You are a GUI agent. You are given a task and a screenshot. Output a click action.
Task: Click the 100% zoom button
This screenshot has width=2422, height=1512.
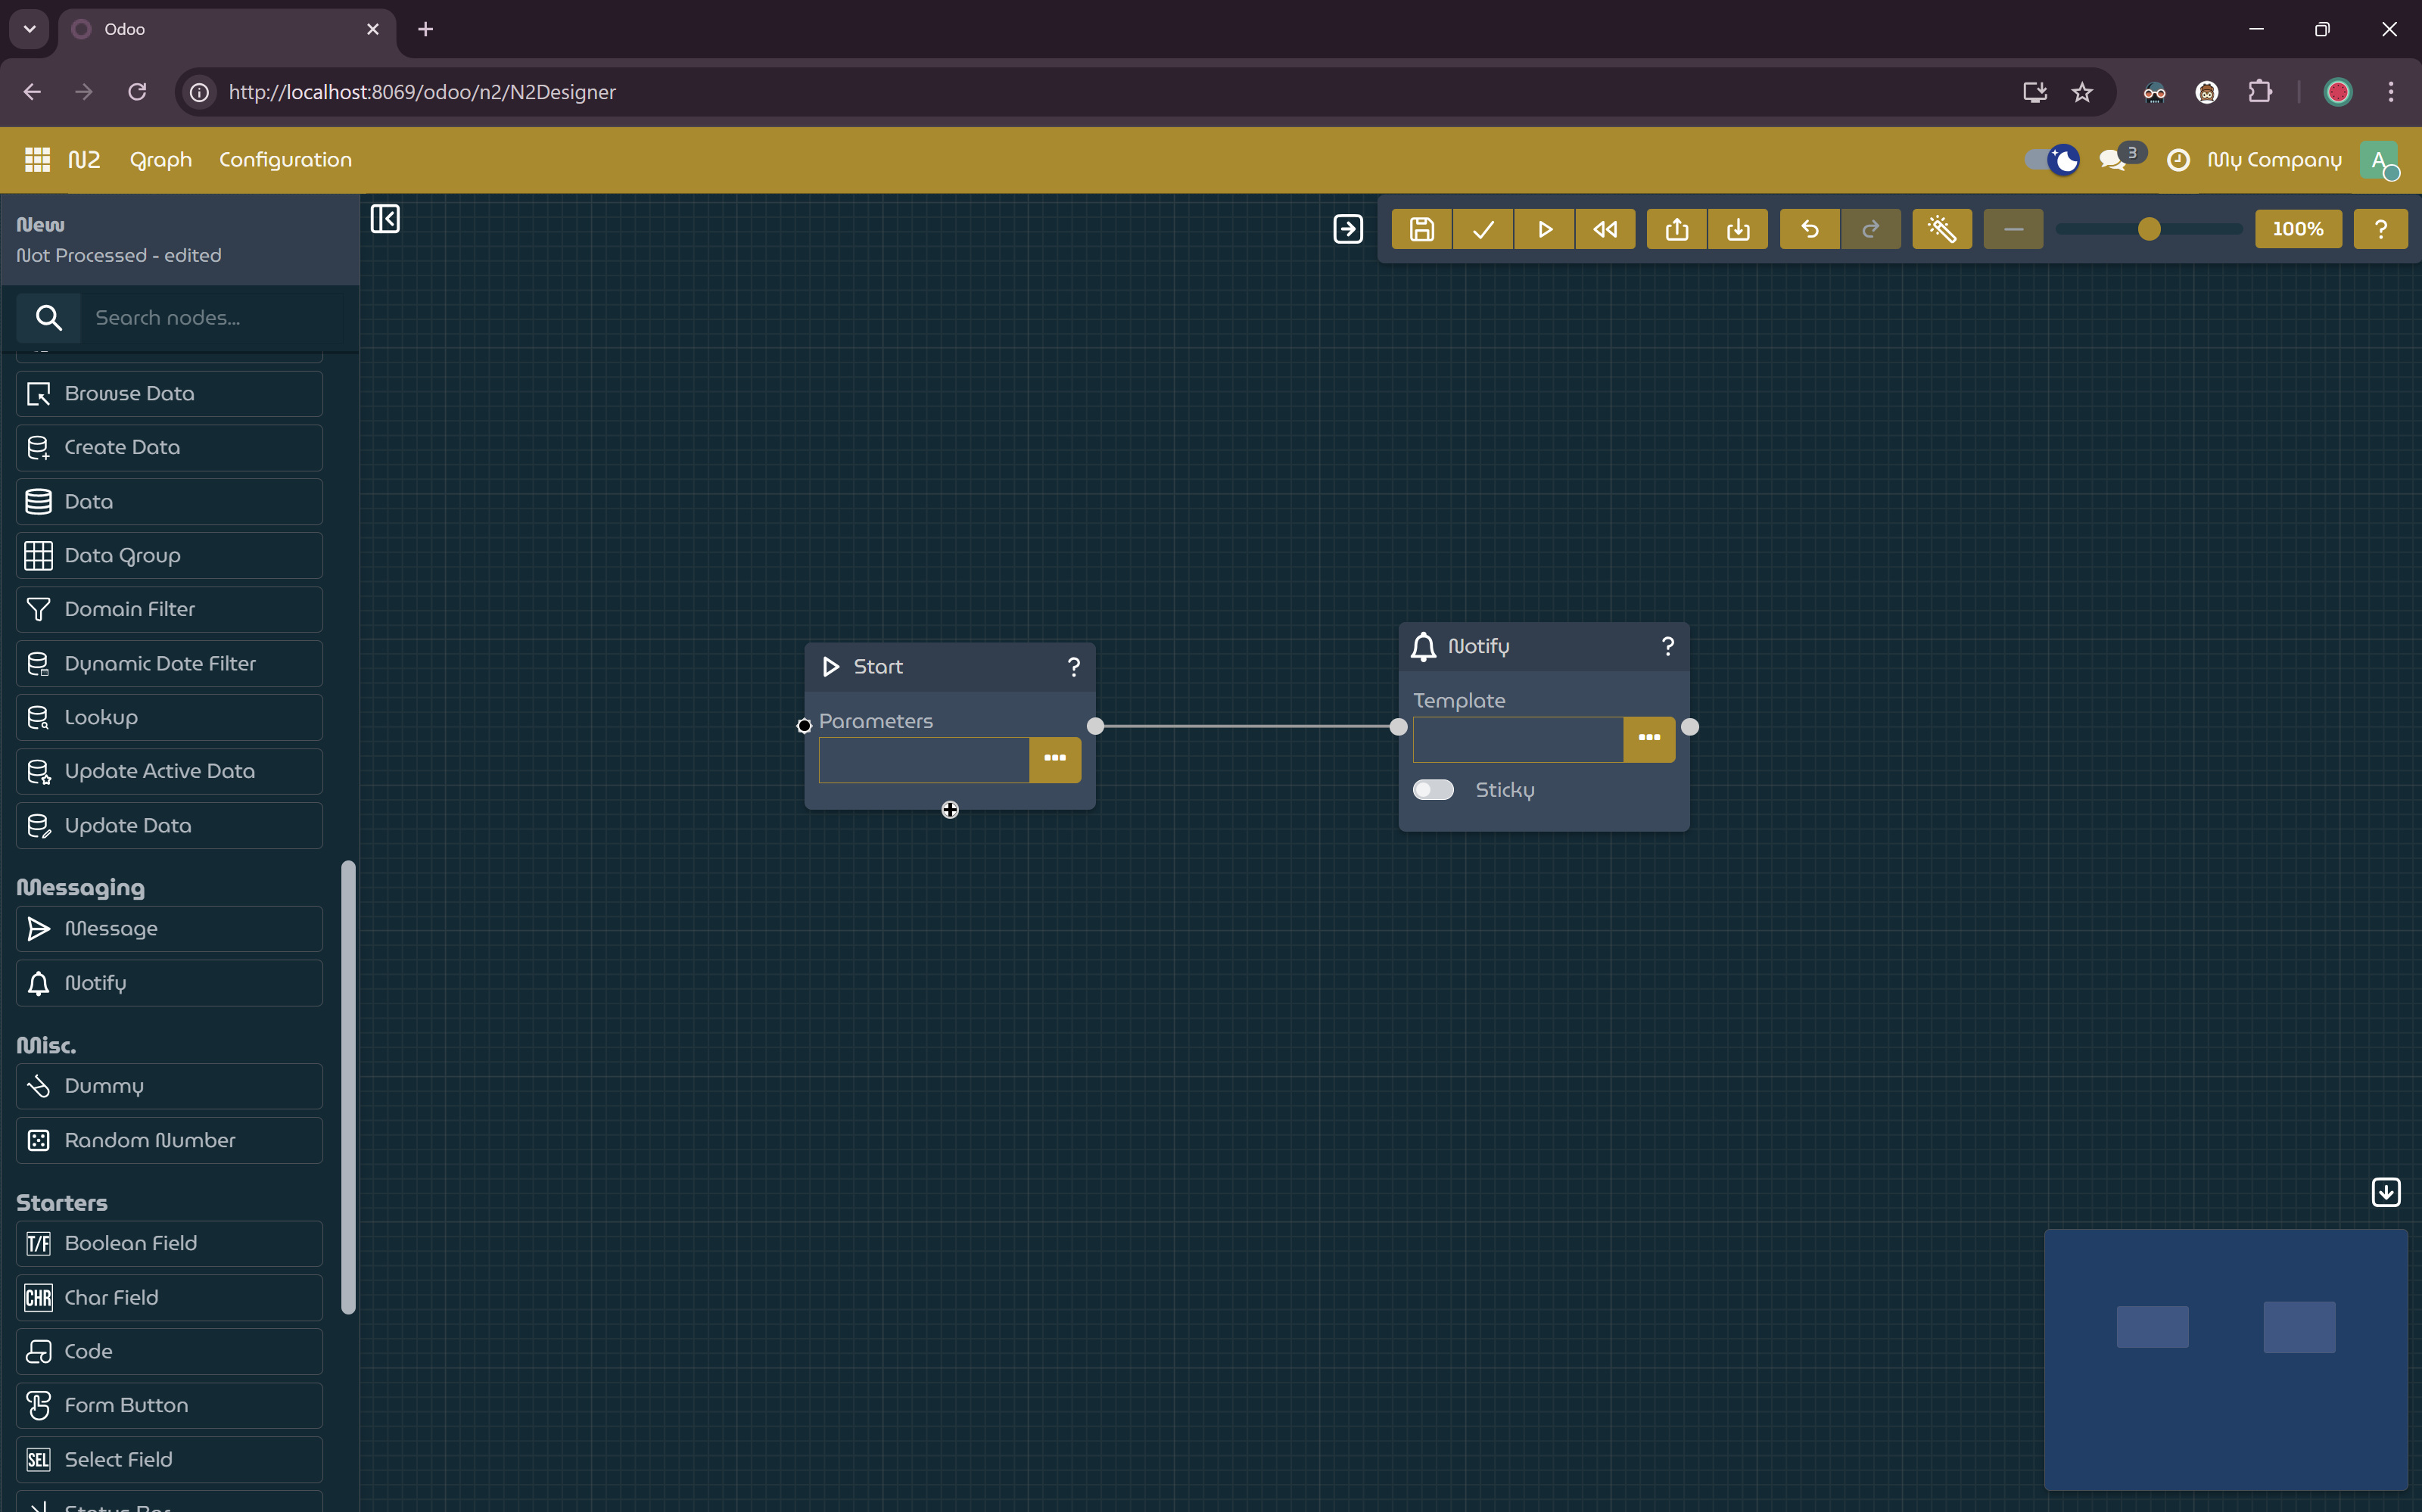[x=2298, y=229]
